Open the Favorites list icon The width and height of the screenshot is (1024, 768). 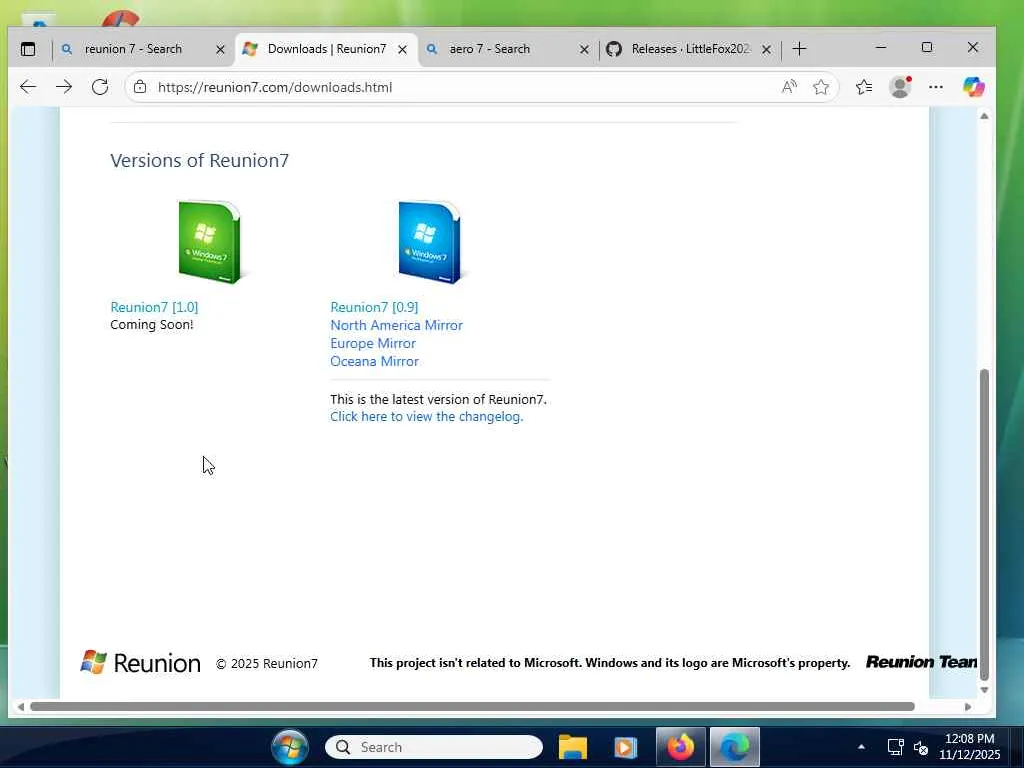coord(863,87)
